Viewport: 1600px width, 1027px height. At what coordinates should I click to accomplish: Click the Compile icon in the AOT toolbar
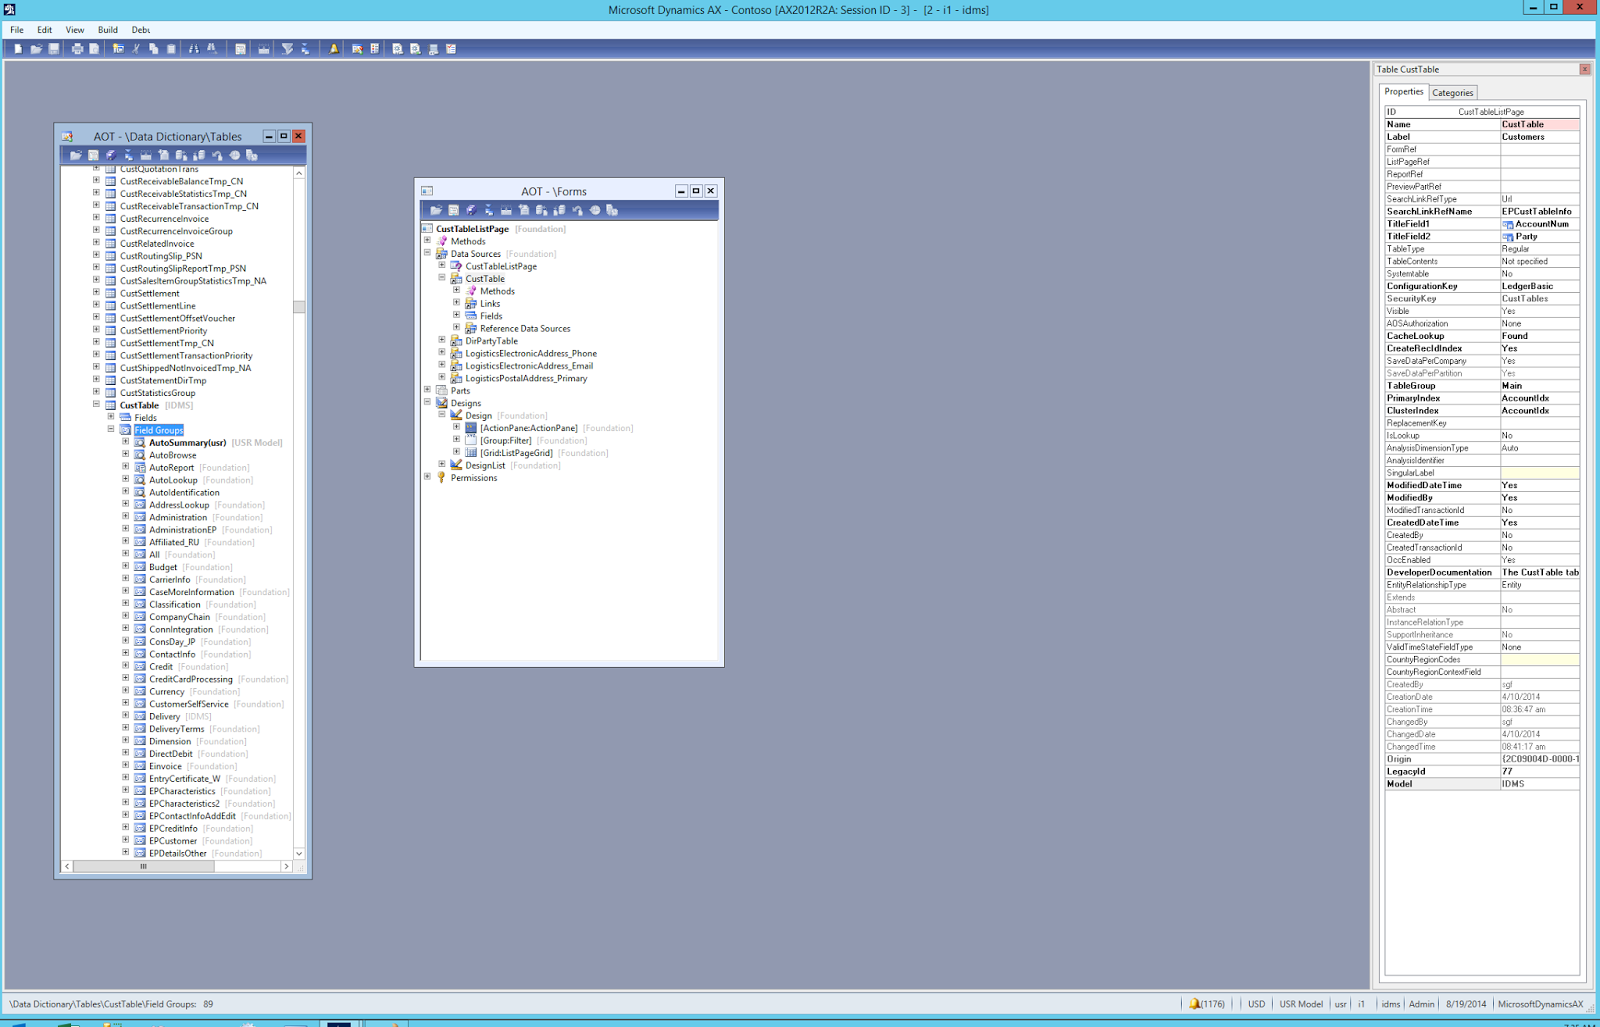110,155
